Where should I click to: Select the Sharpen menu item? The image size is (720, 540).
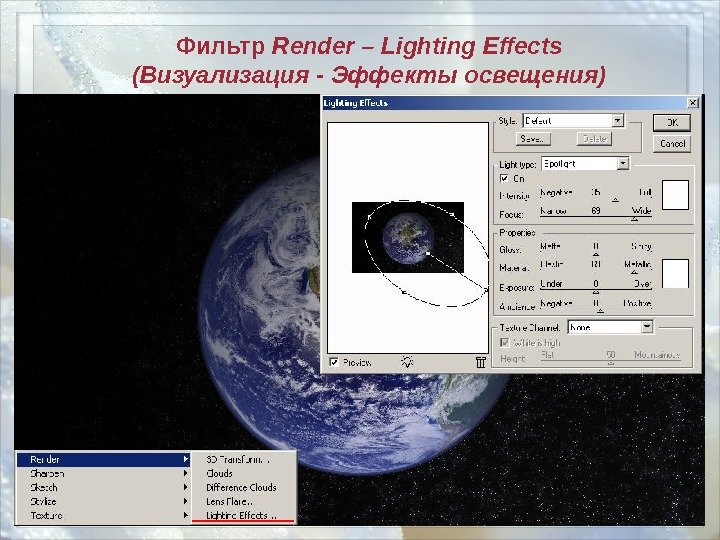(103, 473)
